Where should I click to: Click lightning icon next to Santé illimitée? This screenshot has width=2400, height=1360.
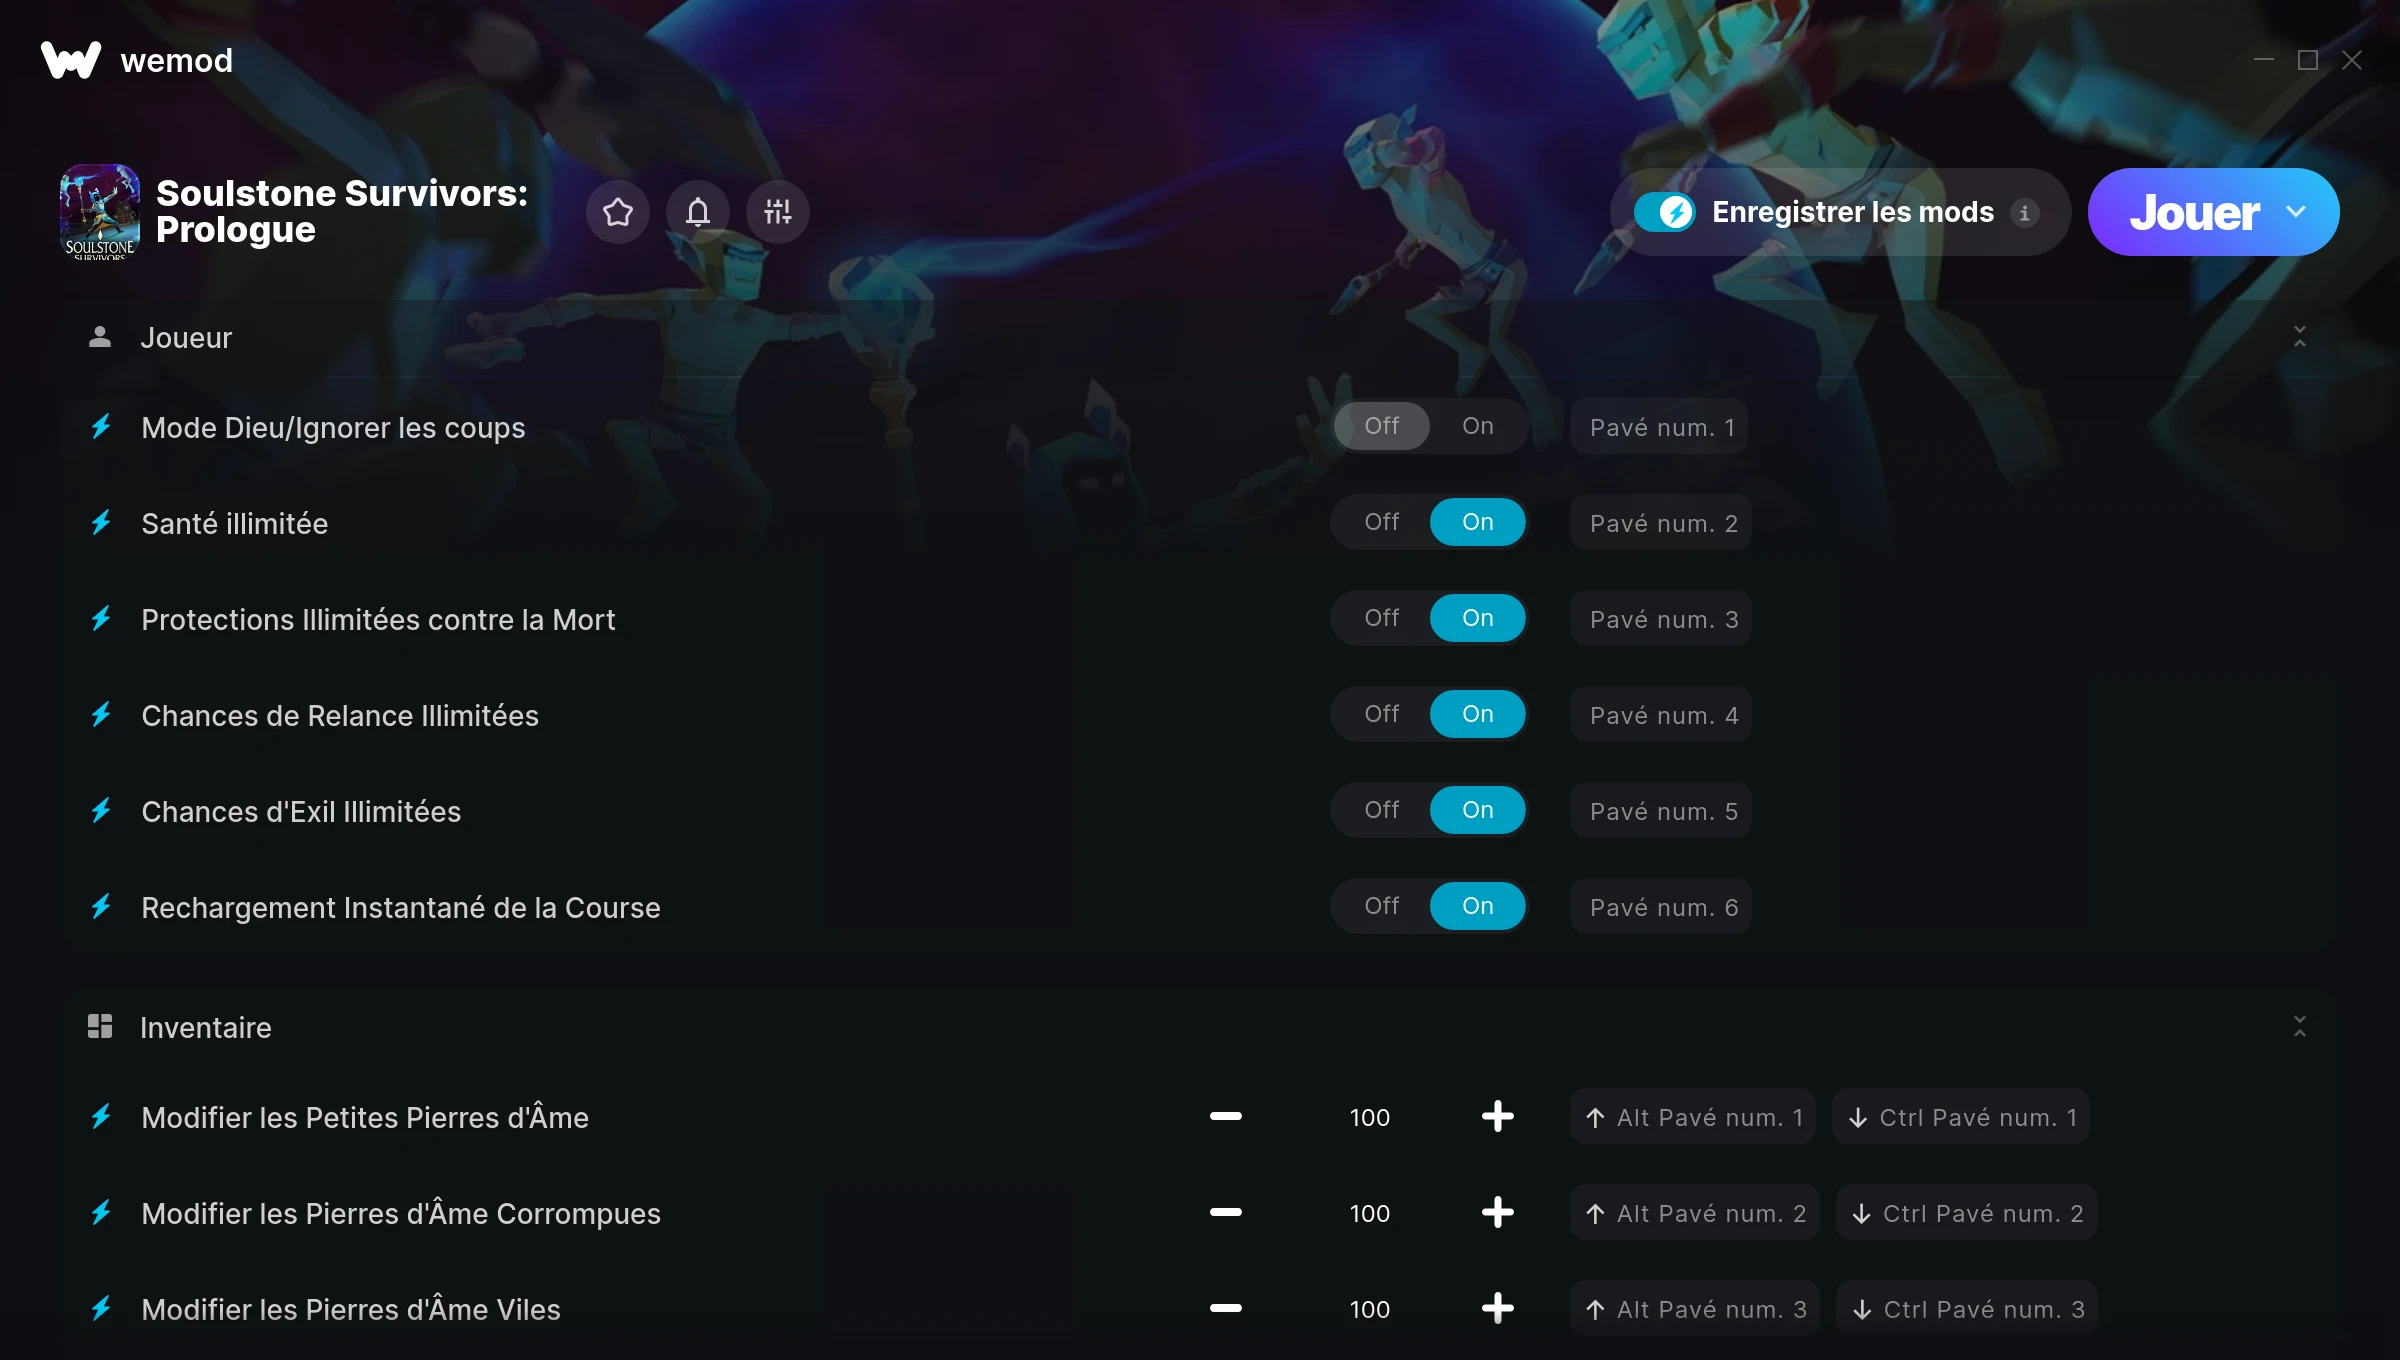(x=101, y=523)
